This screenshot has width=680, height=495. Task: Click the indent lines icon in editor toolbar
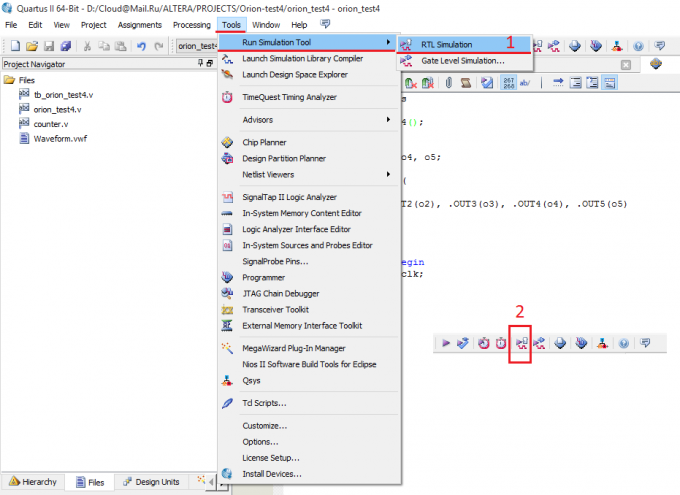tap(575, 82)
